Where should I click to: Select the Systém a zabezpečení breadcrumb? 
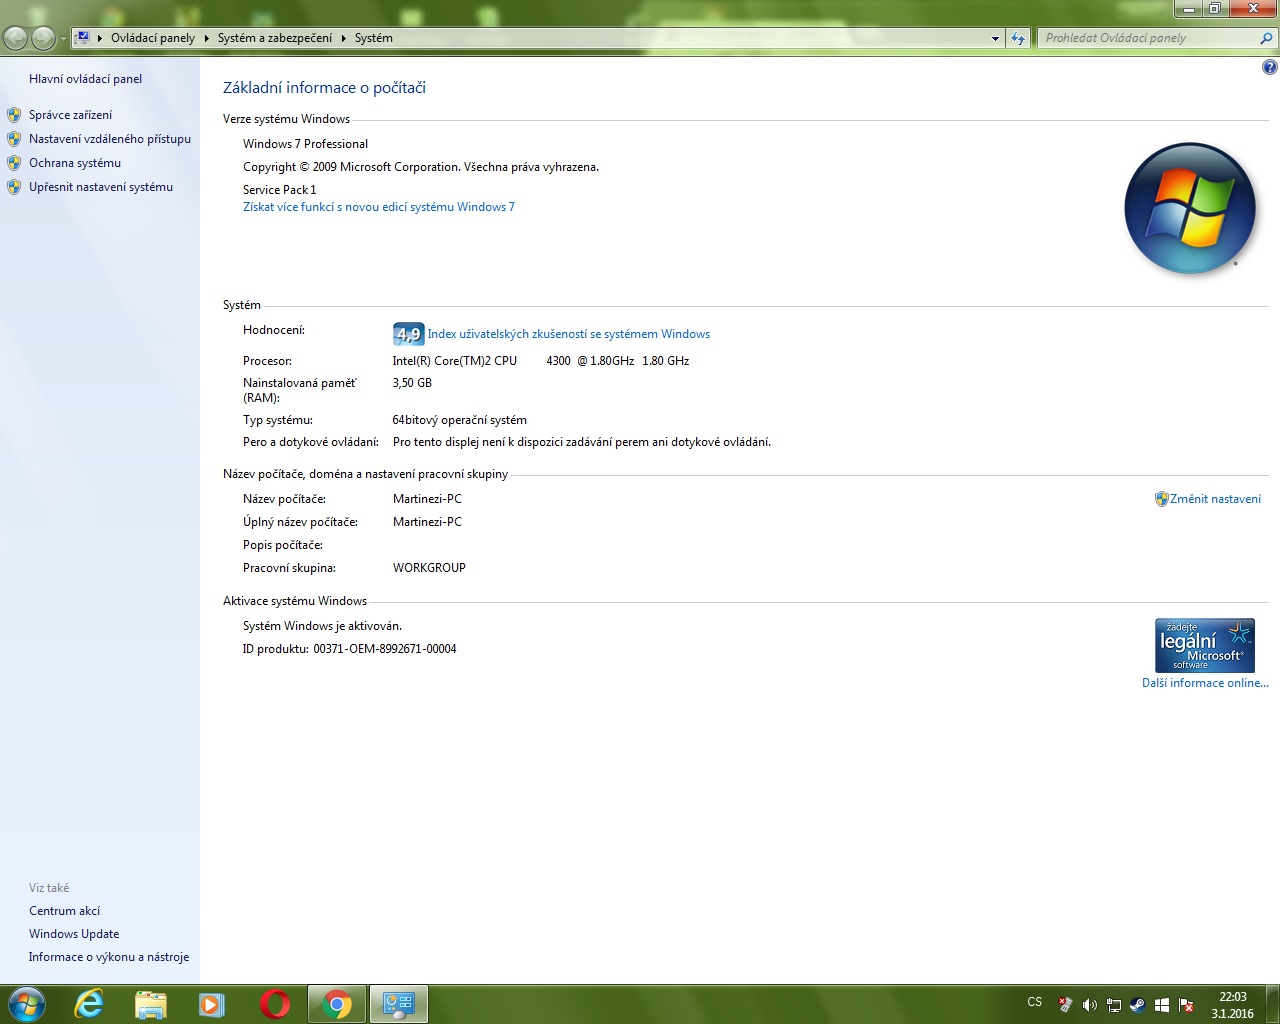(275, 38)
